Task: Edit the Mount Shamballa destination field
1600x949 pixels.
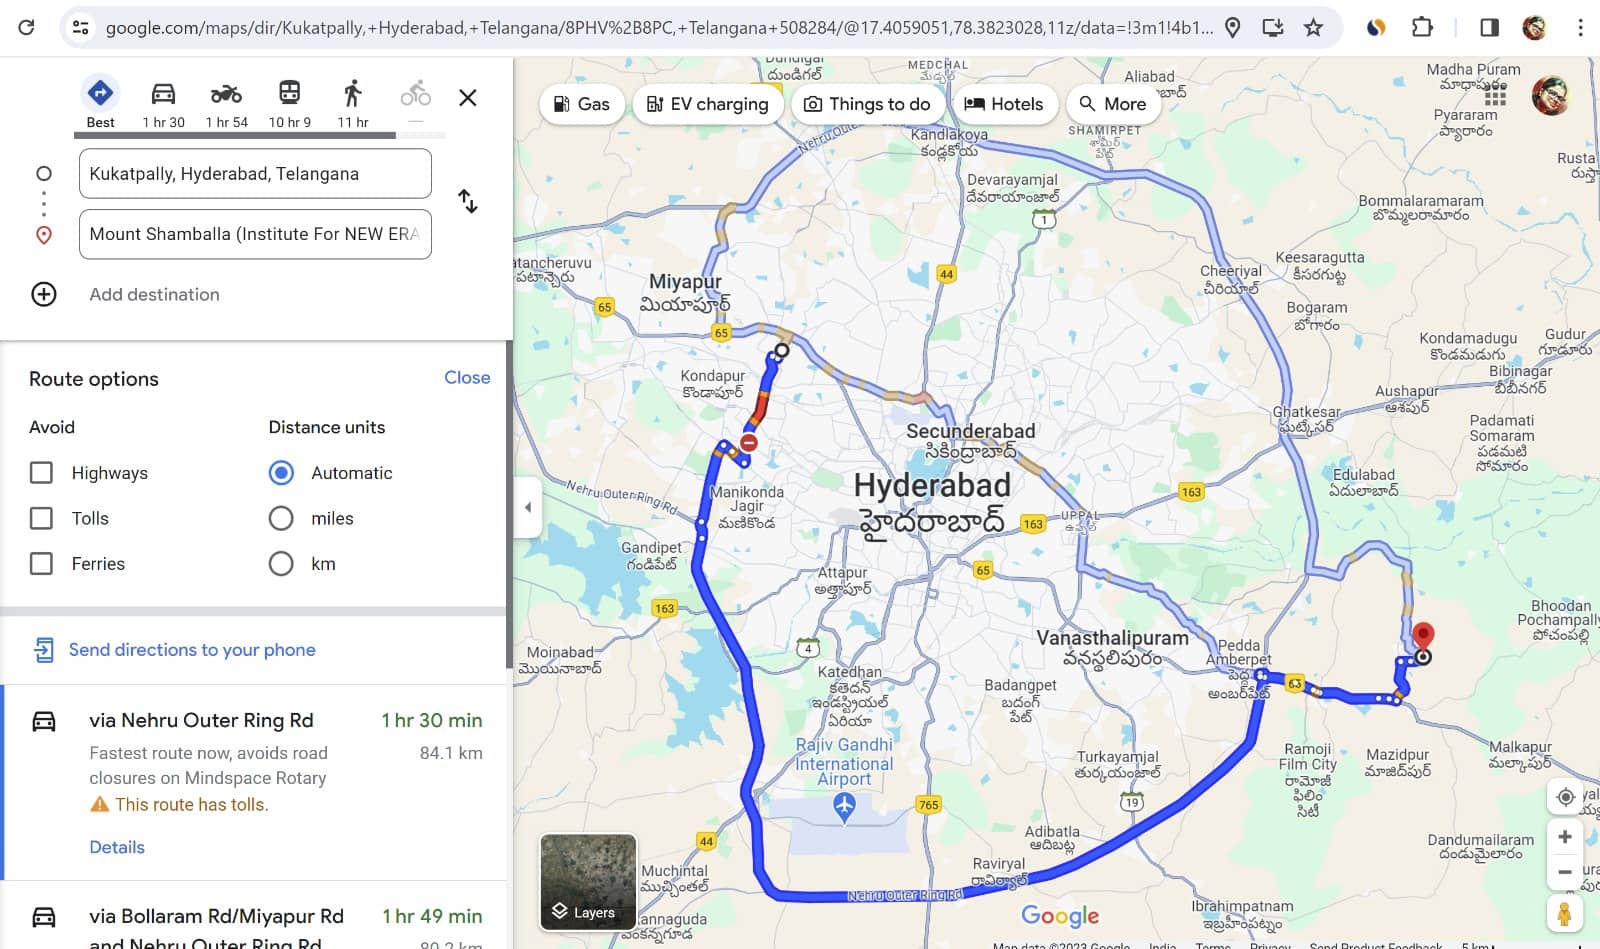Action: pyautogui.click(x=255, y=234)
